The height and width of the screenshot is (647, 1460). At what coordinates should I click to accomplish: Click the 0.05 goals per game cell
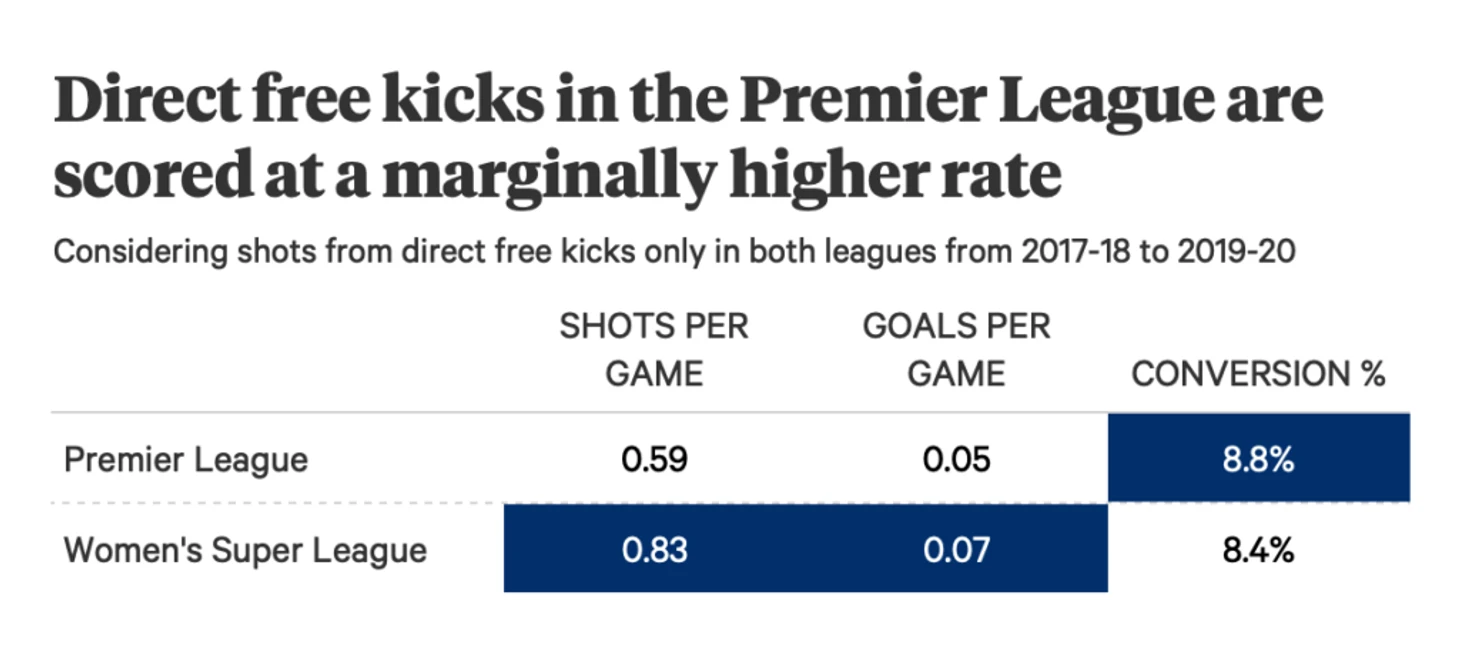click(956, 460)
